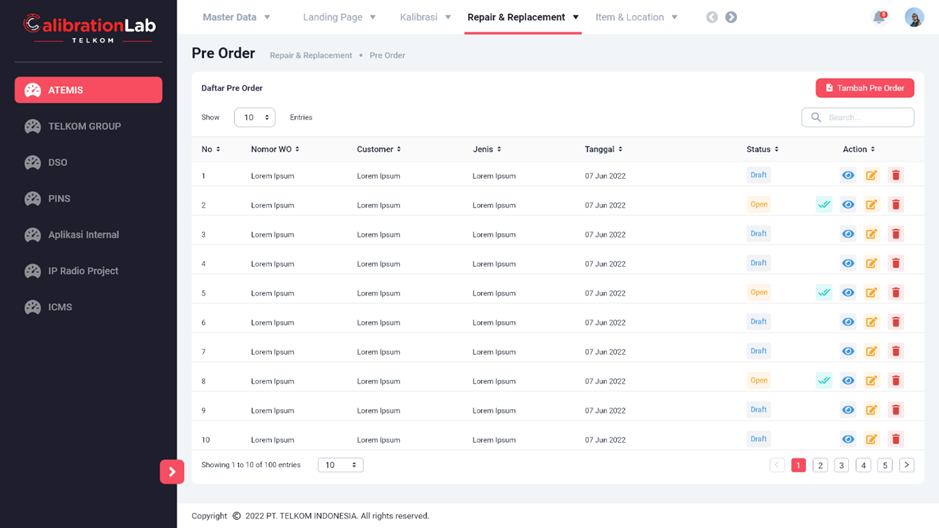Delete row 1 using trash icon
The height and width of the screenshot is (528, 939).
[896, 175]
